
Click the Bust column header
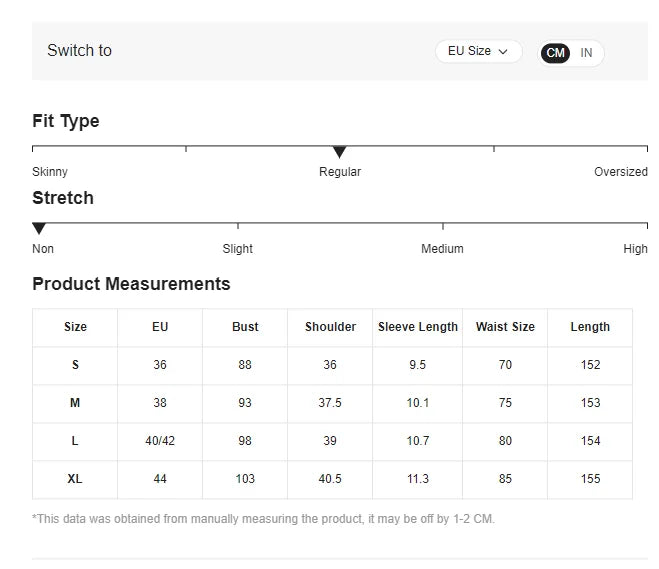click(245, 327)
